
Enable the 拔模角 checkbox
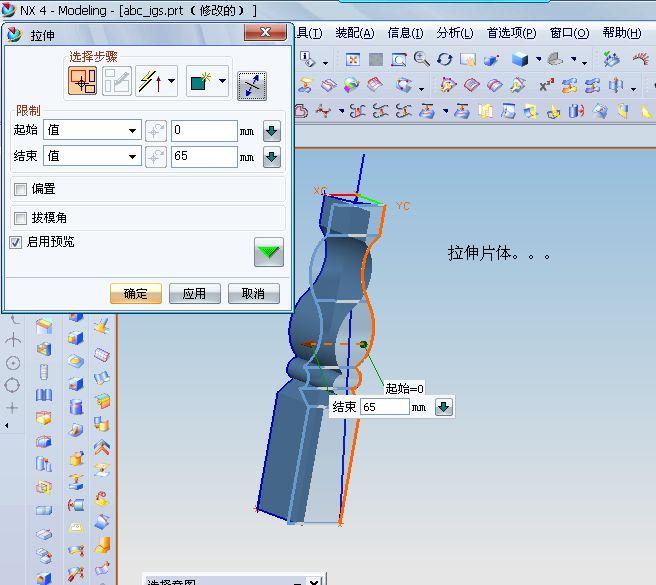coord(20,218)
